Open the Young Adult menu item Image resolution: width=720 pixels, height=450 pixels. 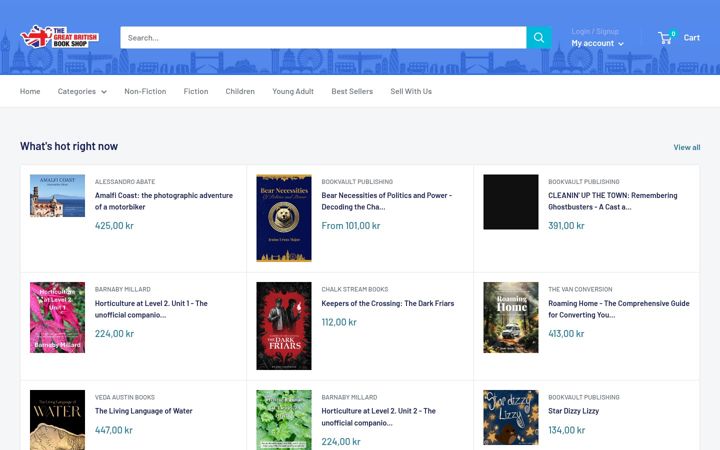click(293, 91)
